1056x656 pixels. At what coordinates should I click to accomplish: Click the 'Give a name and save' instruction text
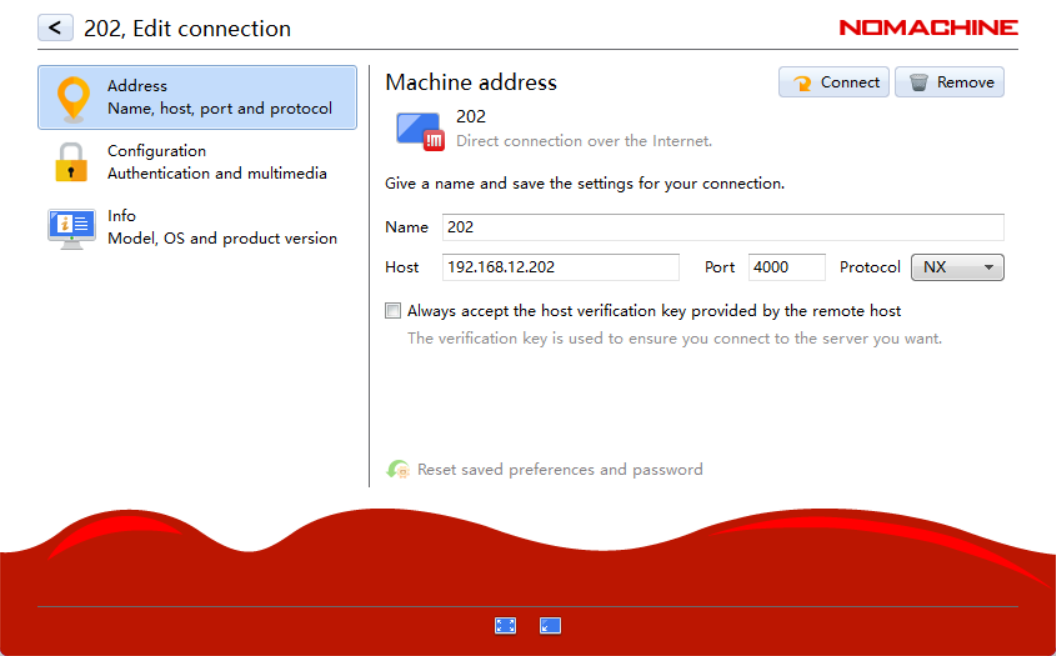[585, 183]
